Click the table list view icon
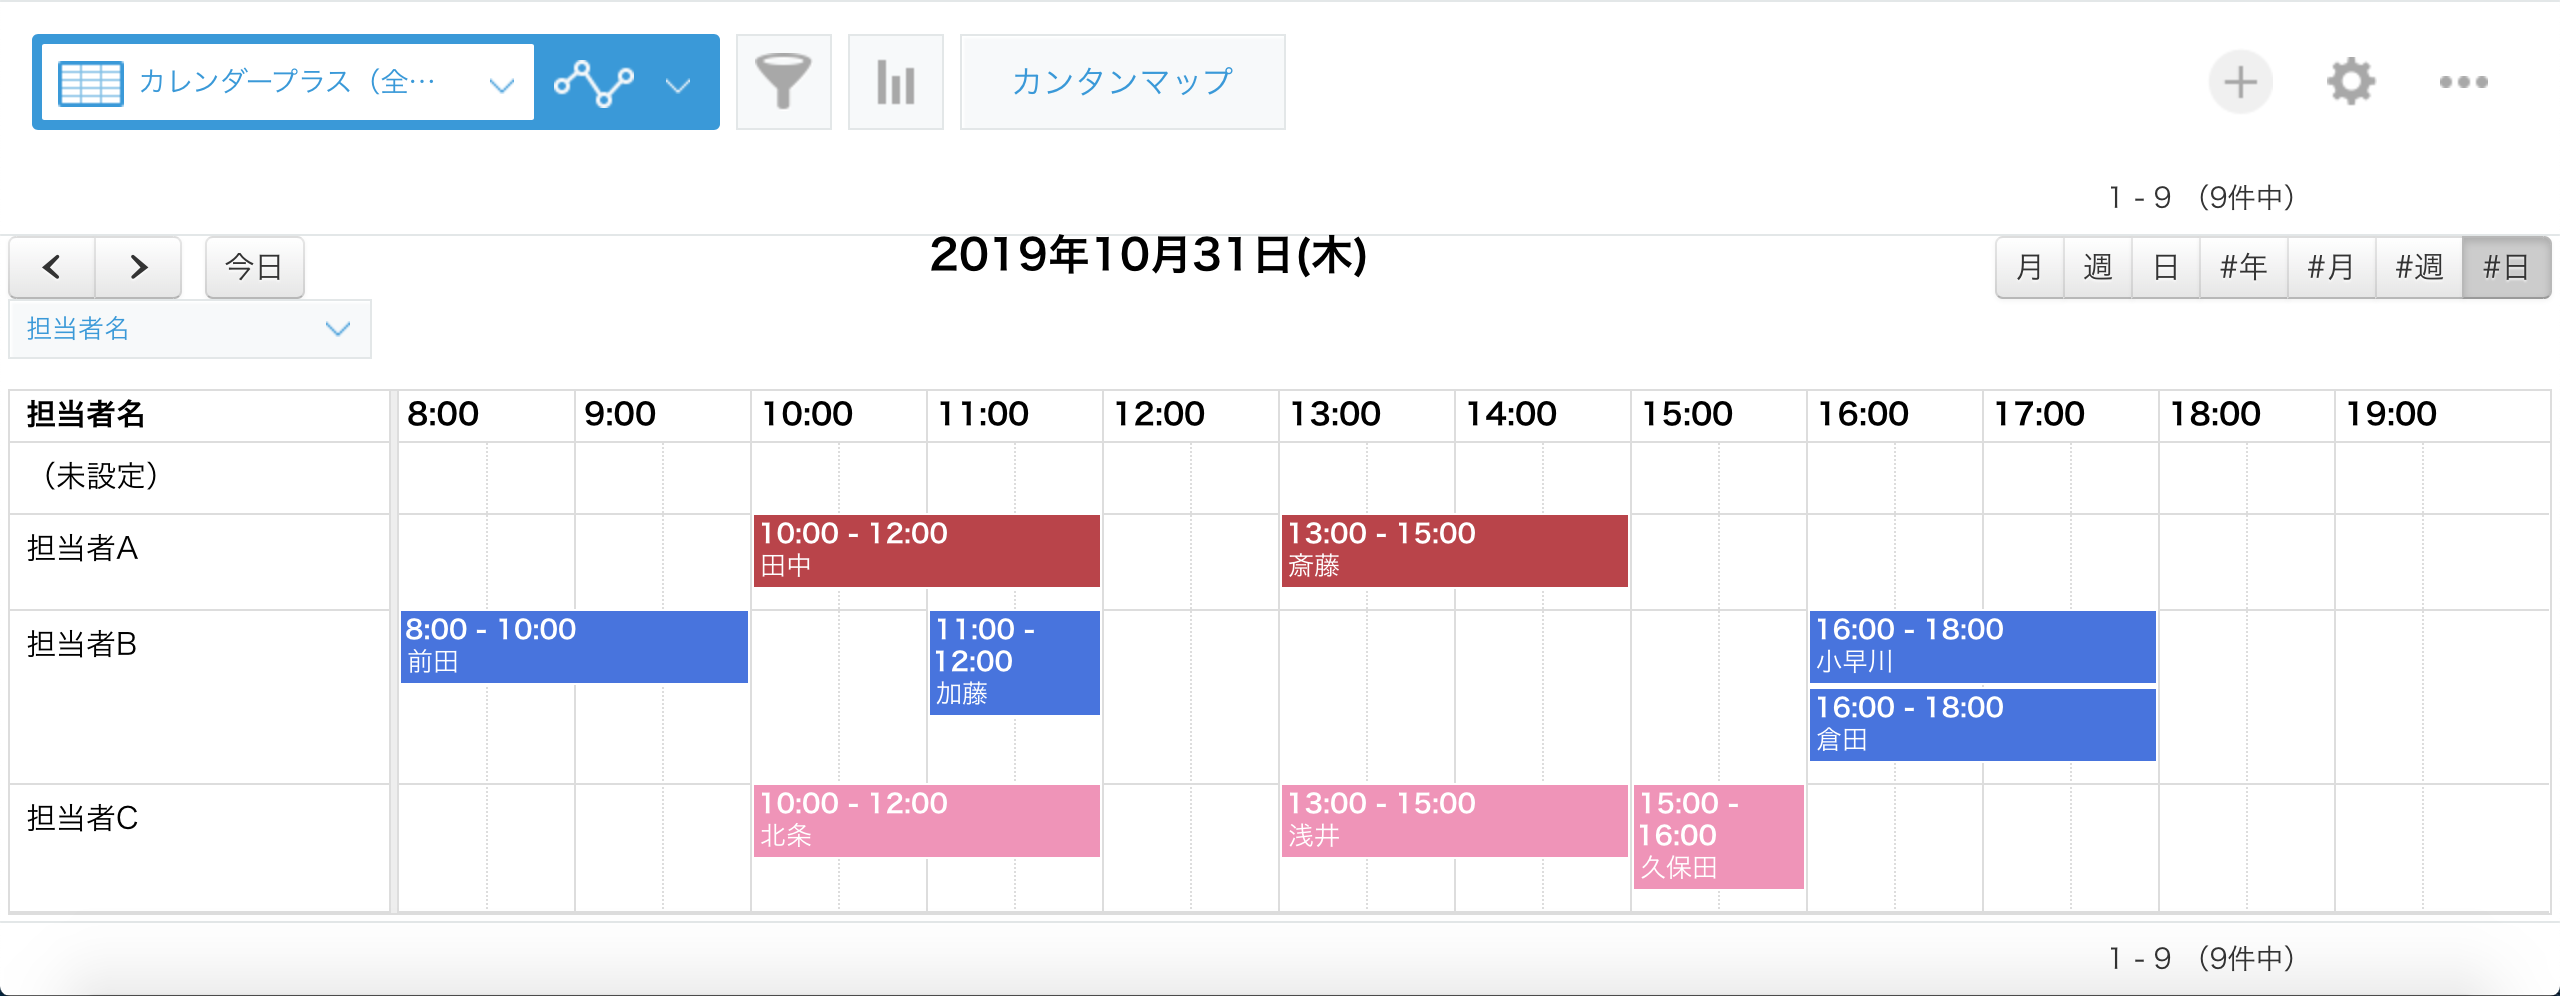Image resolution: width=2560 pixels, height=996 pixels. [x=90, y=82]
